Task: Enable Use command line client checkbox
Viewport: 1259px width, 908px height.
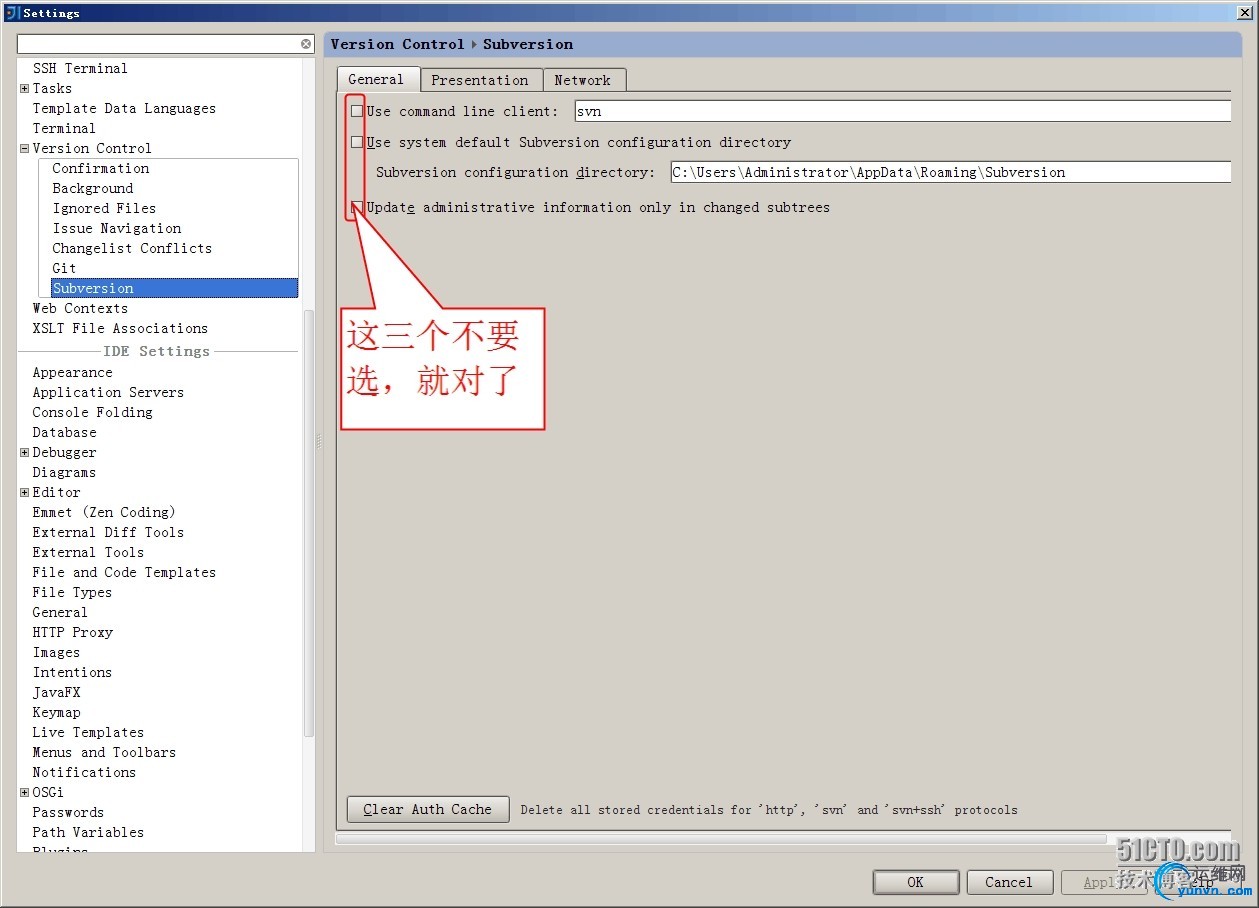Action: point(357,111)
